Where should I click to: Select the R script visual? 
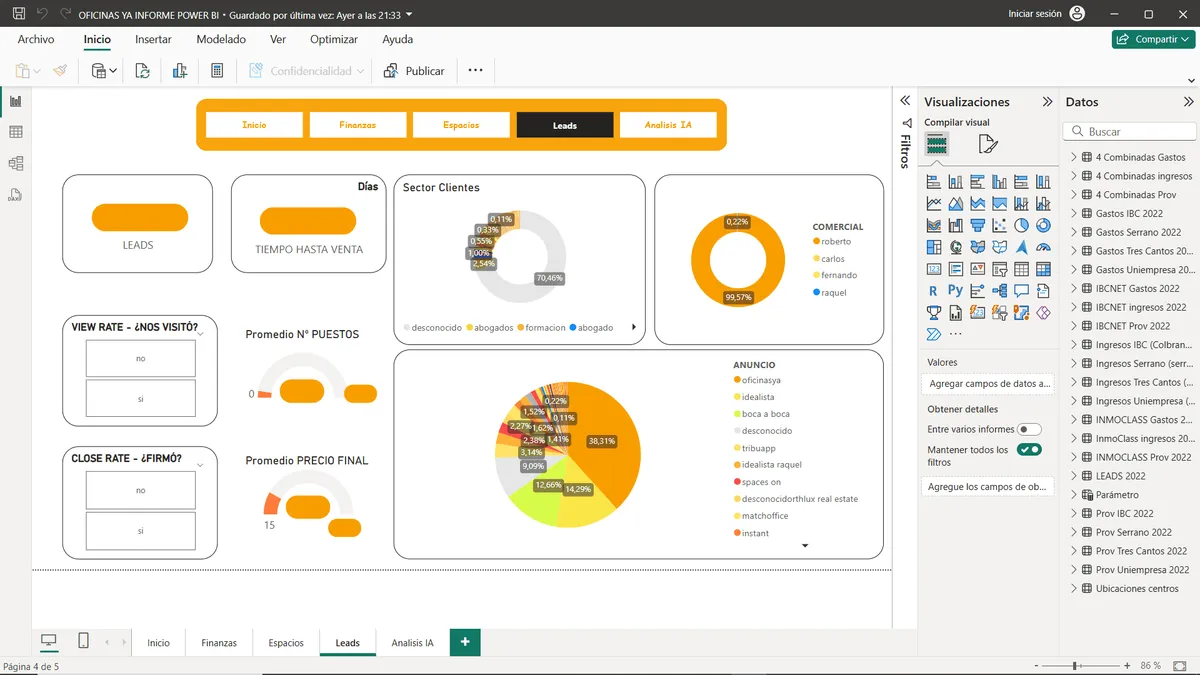point(934,291)
